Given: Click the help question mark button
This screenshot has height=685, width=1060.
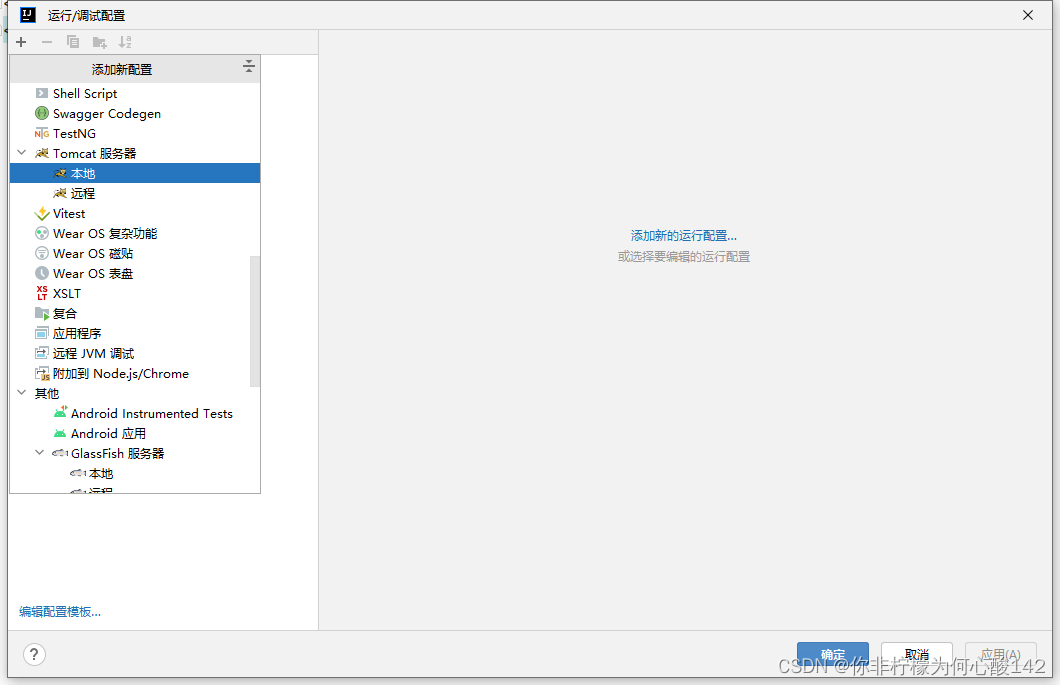Looking at the screenshot, I should point(34,654).
